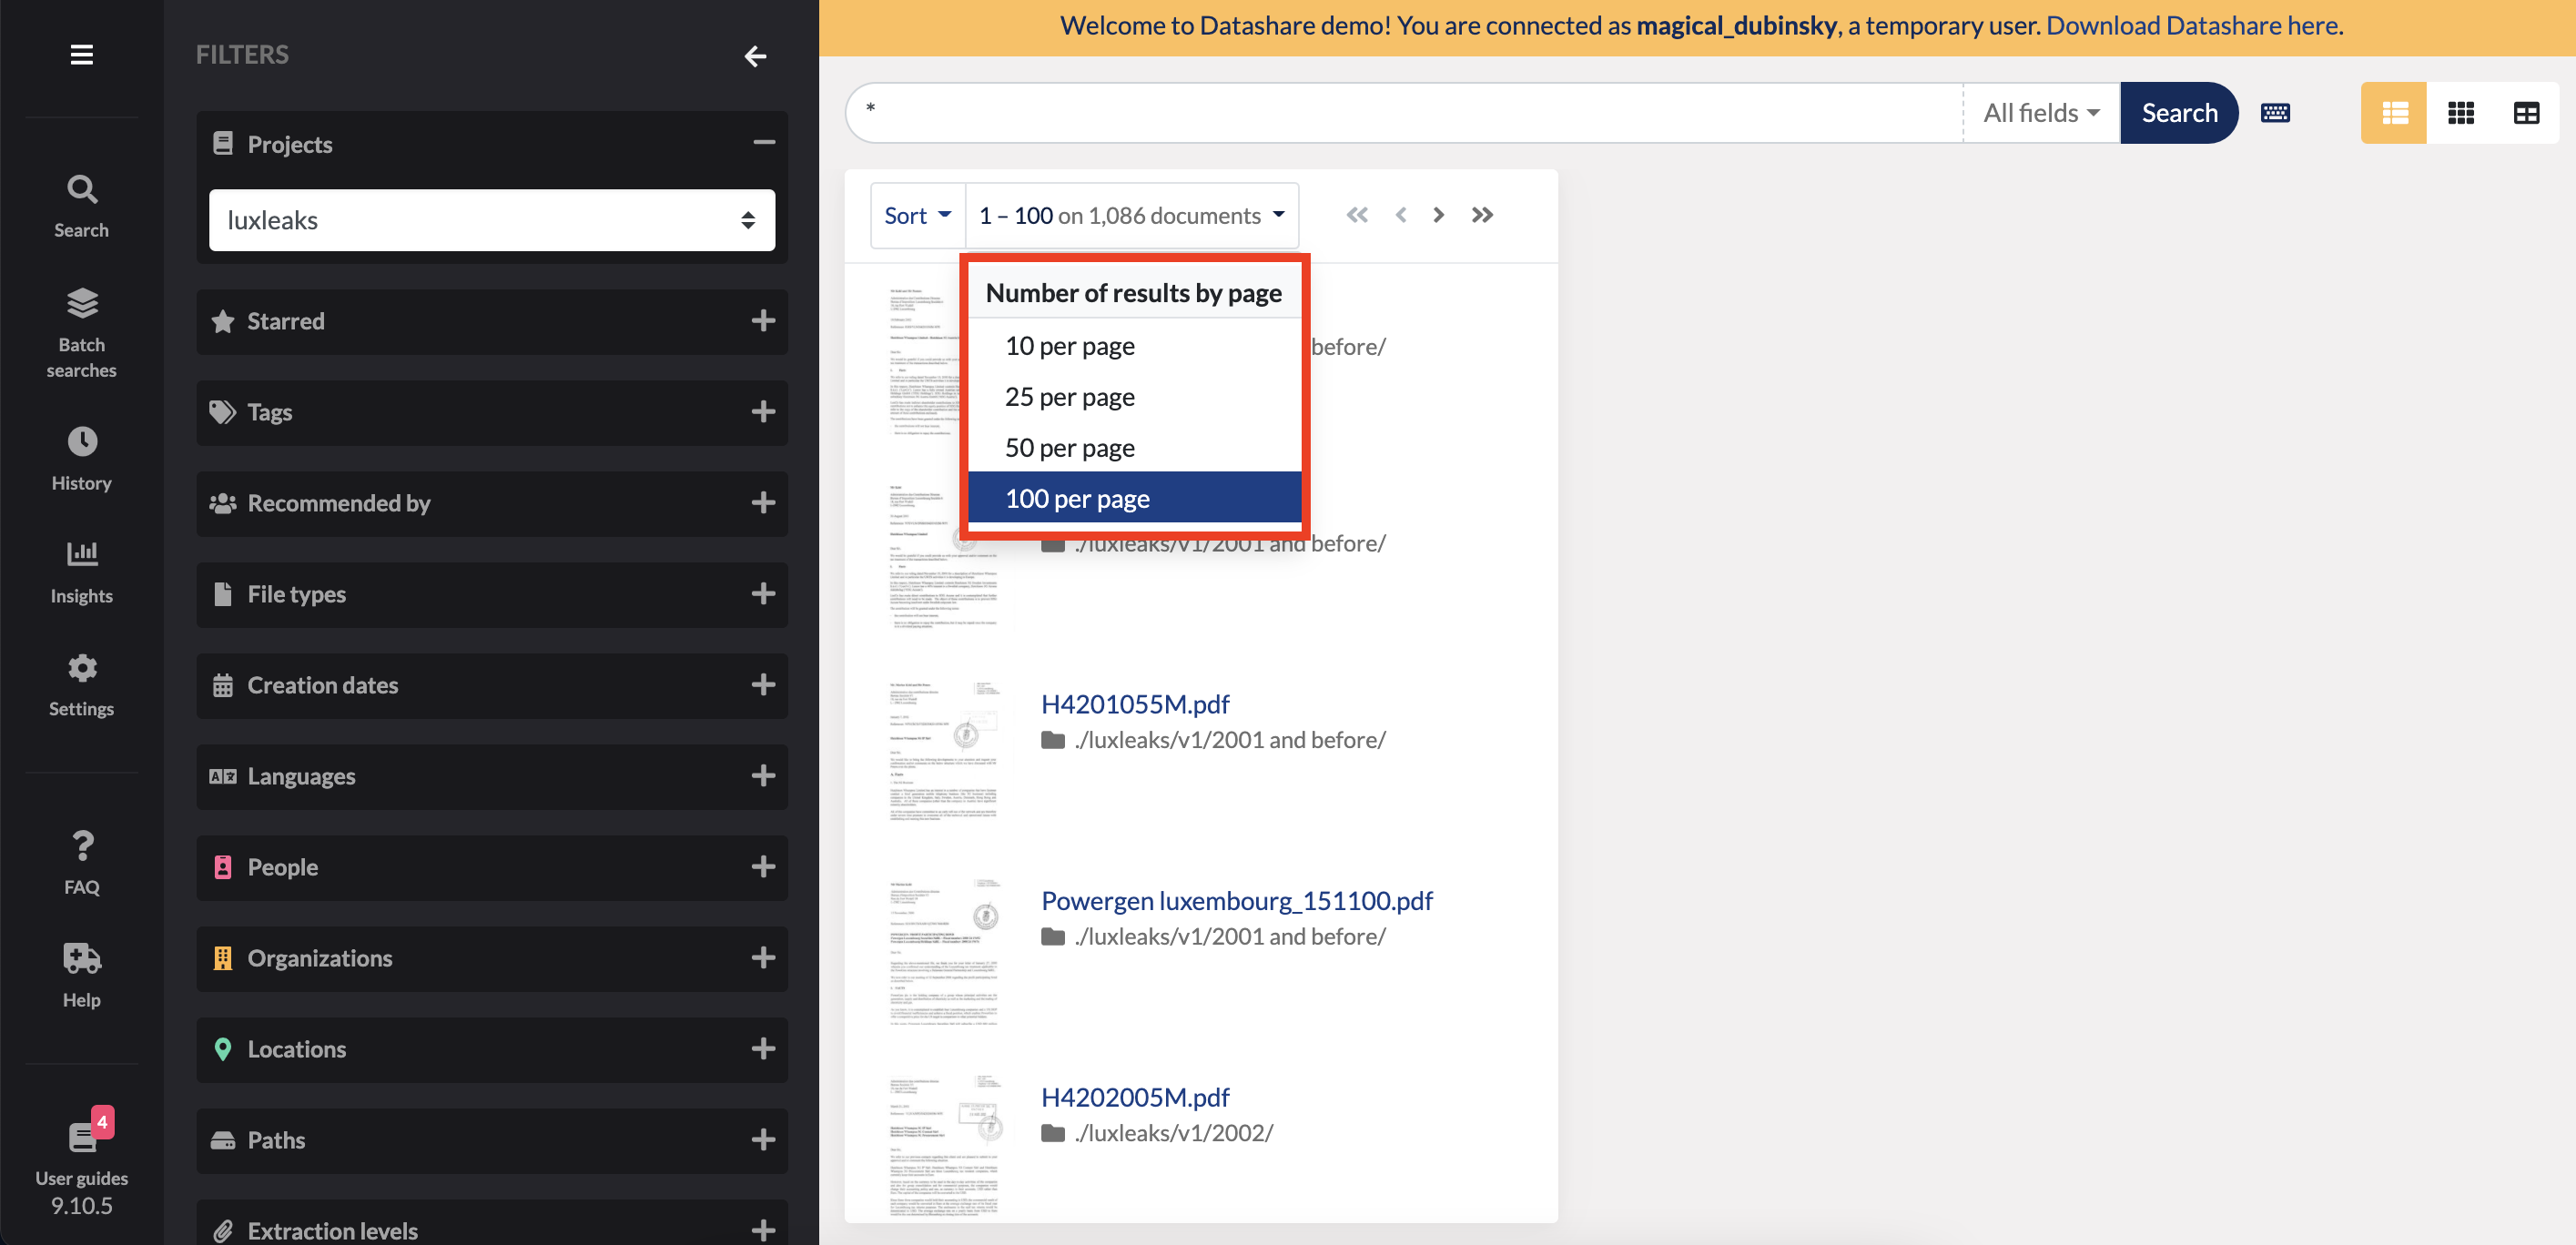Click the H4201055M.pdf thumbnail preview
Screen dimensions: 2576x1245
[x=944, y=752]
